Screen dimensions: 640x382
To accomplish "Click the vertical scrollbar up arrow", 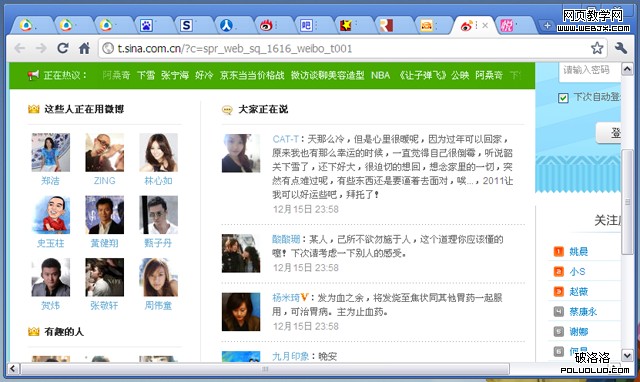I will [627, 69].
